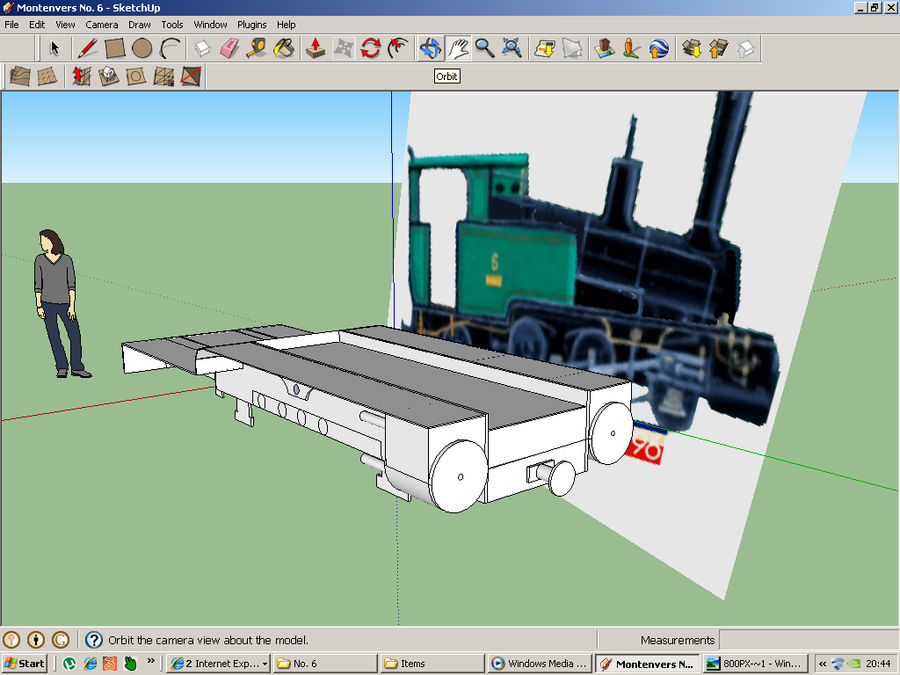Switch to Windows Media taskbar button
Viewport: 900px width, 675px height.
pos(540,664)
